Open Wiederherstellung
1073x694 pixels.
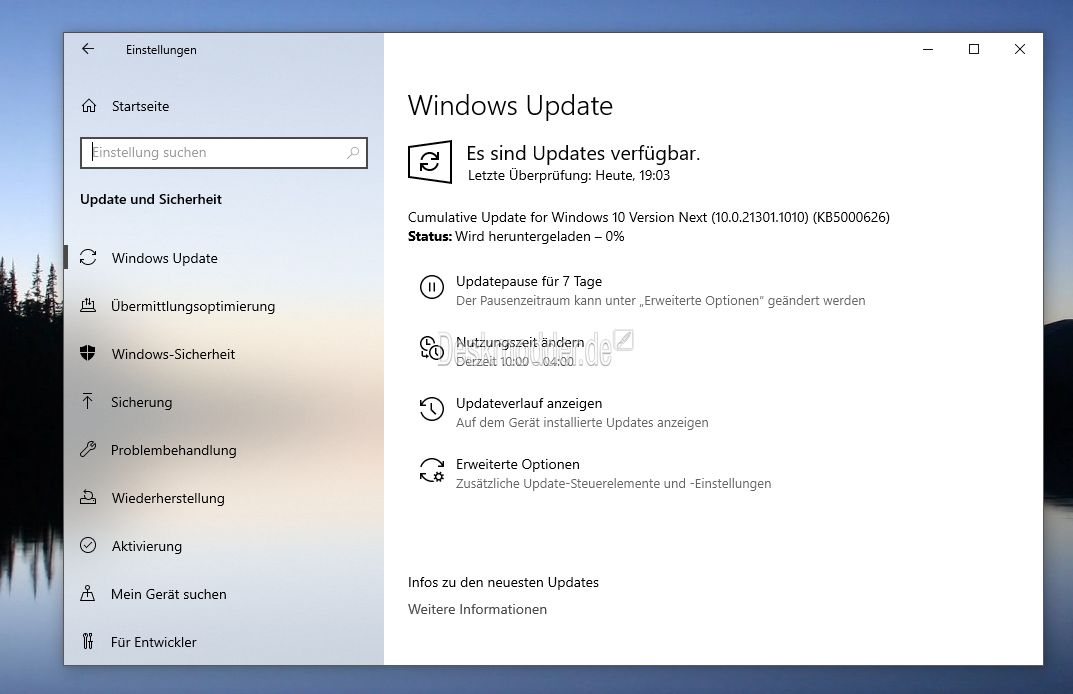pos(168,498)
